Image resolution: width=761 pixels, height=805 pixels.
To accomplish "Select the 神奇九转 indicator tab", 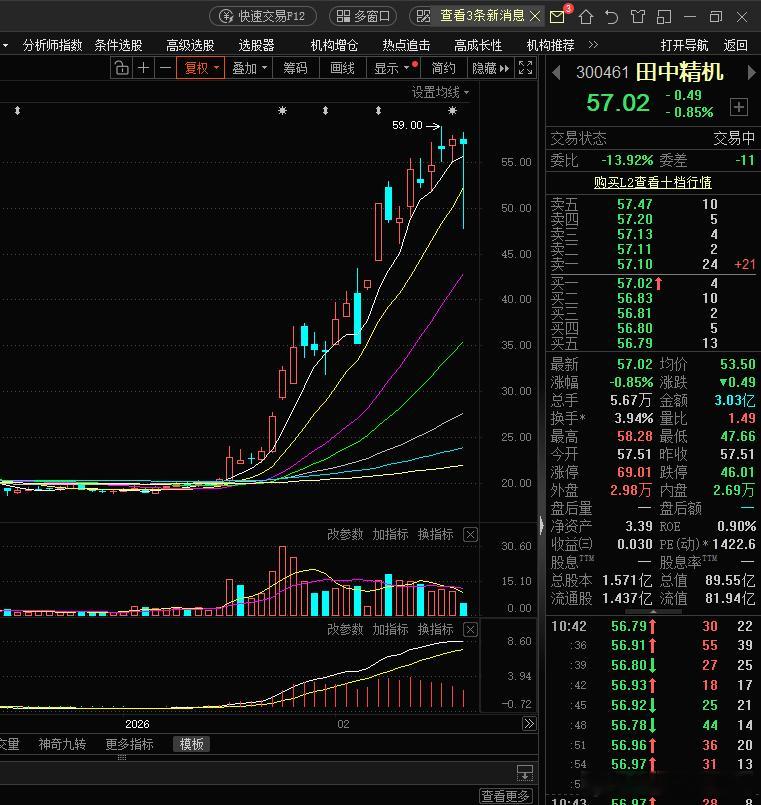I will (x=62, y=744).
